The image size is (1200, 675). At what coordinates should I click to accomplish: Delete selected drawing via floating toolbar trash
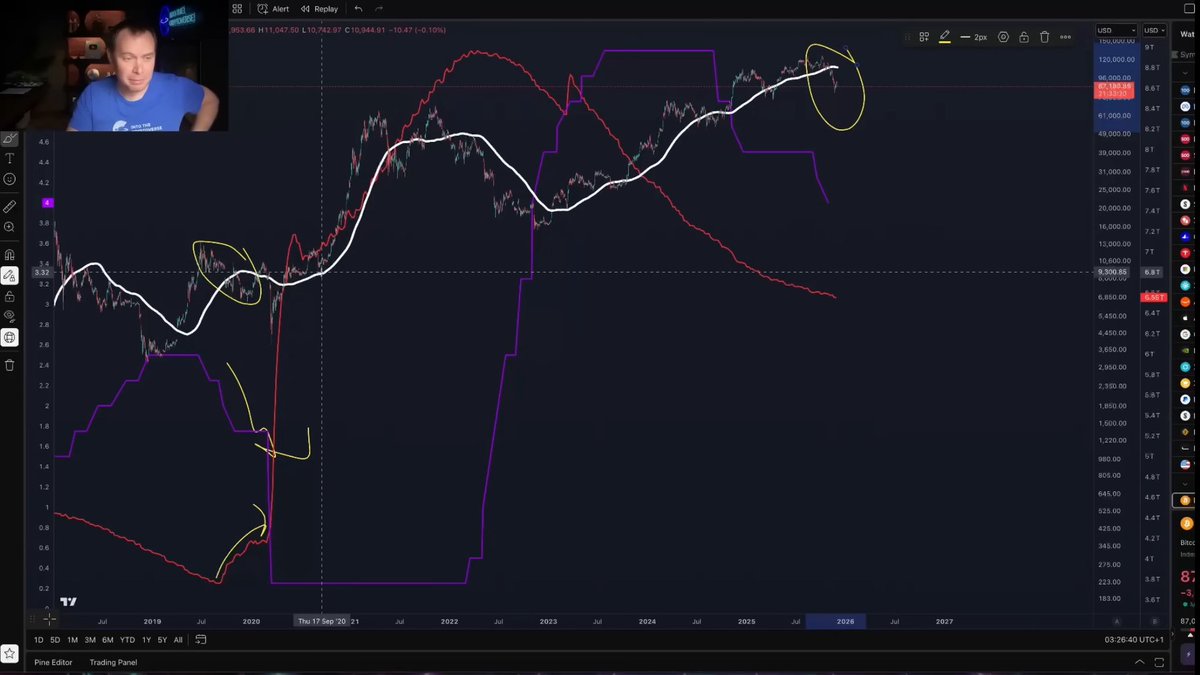point(1044,37)
